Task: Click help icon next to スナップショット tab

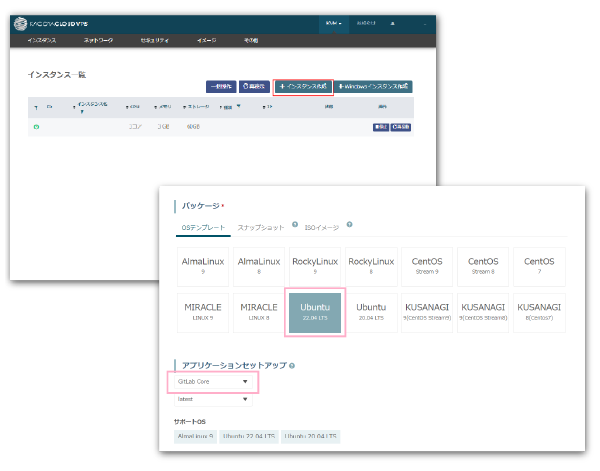Action: pyautogui.click(x=296, y=225)
